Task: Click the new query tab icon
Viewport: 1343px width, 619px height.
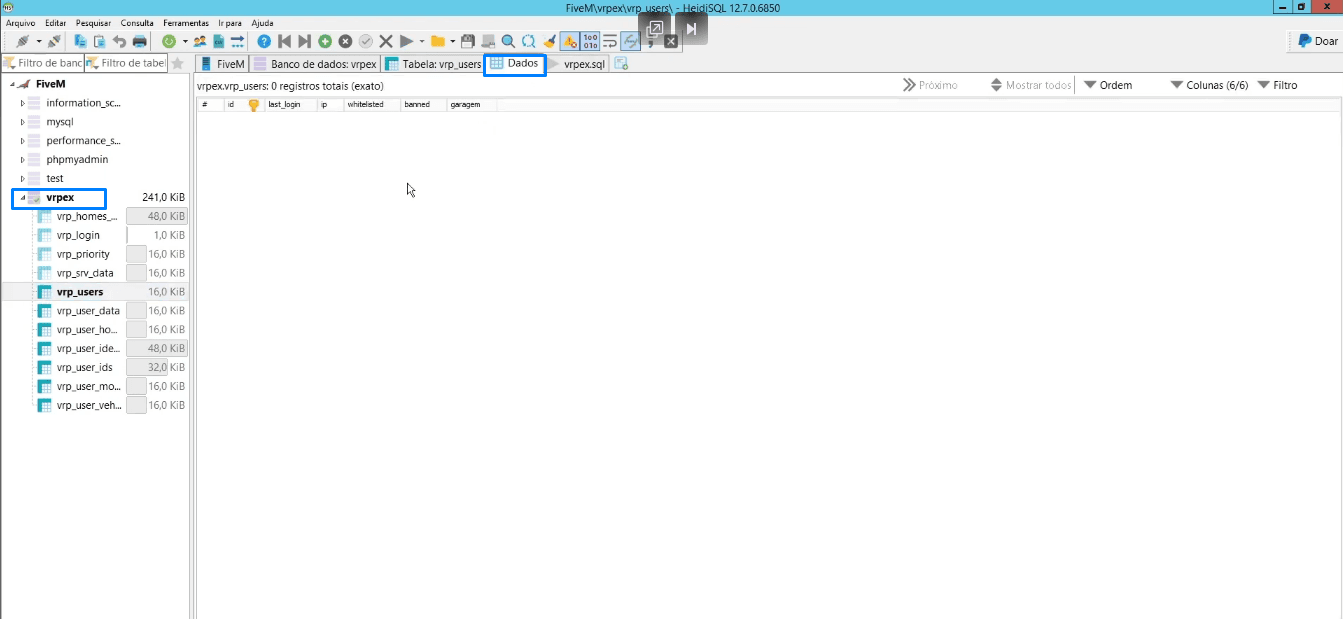Action: pos(621,64)
